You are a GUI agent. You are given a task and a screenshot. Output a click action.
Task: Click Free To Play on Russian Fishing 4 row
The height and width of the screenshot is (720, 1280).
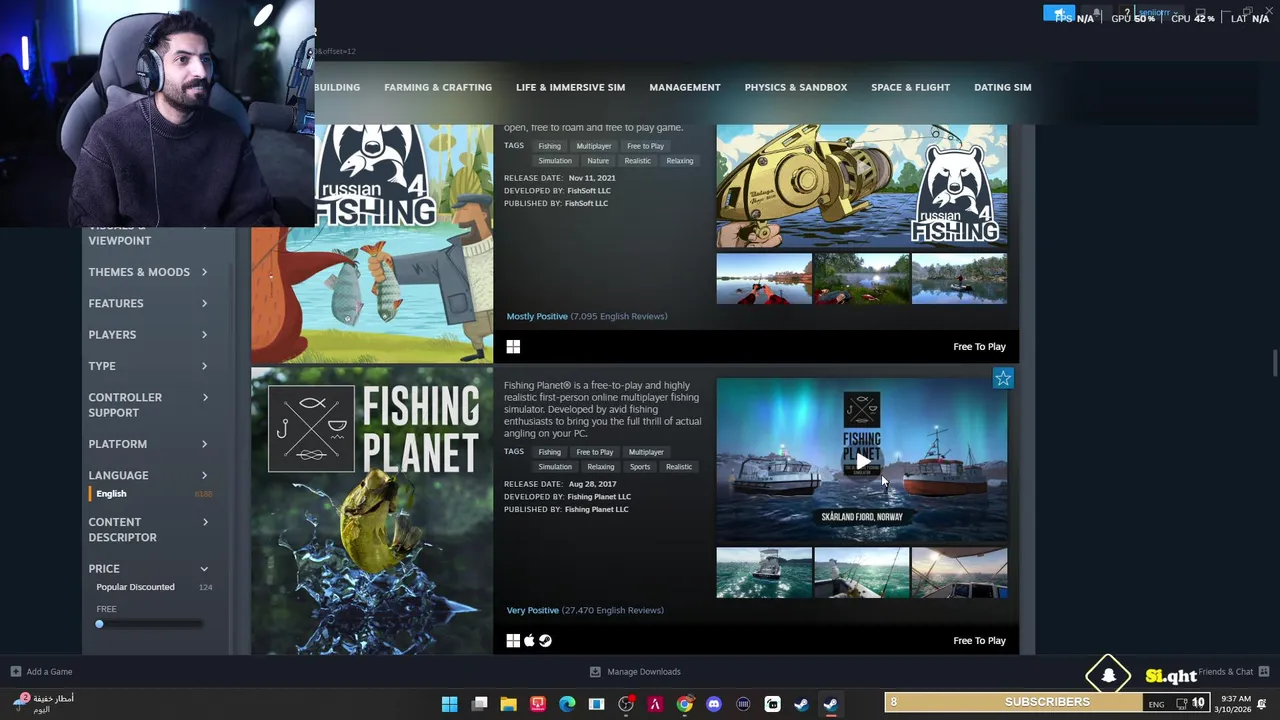(979, 347)
